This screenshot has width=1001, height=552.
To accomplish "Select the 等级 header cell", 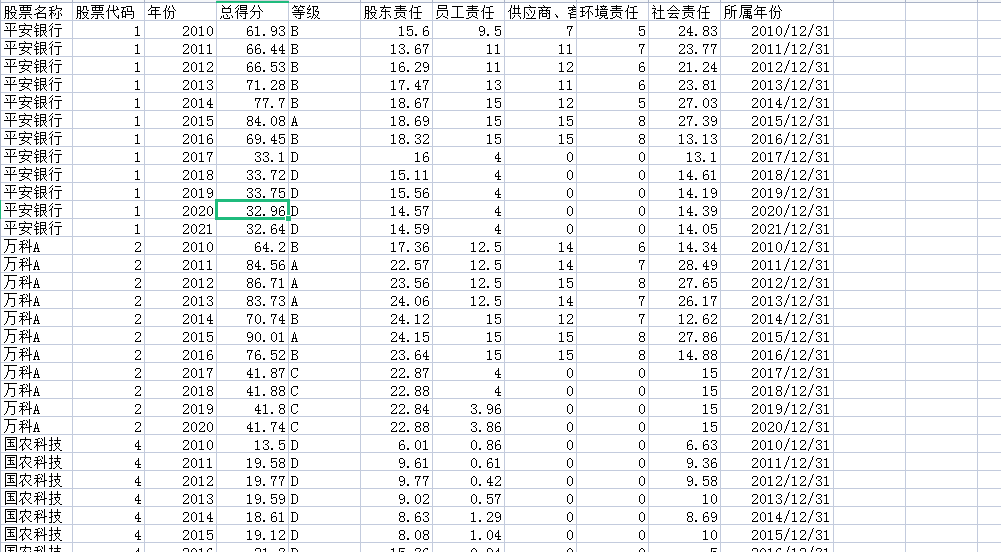I will click(324, 12).
